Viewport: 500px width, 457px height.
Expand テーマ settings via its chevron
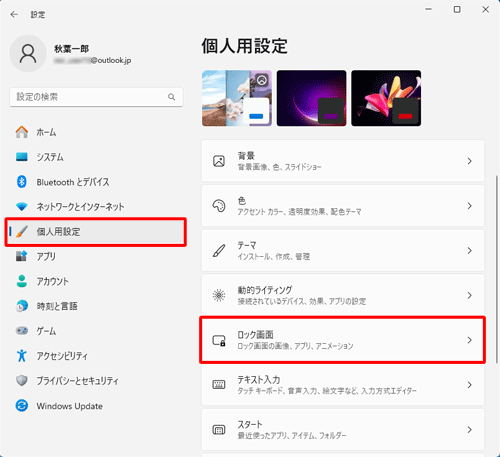[x=469, y=251]
